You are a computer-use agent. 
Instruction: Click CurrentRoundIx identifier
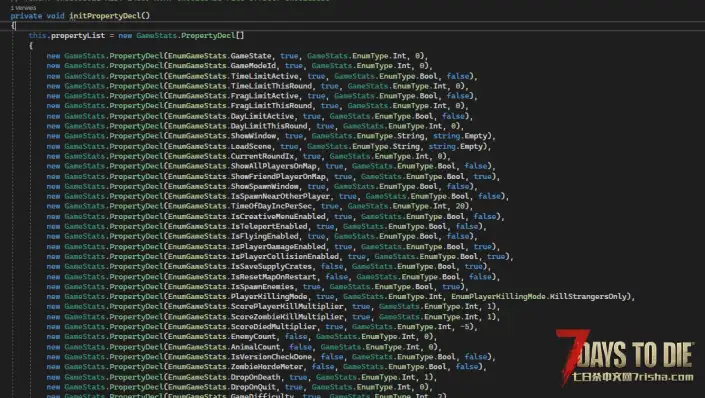click(262, 156)
